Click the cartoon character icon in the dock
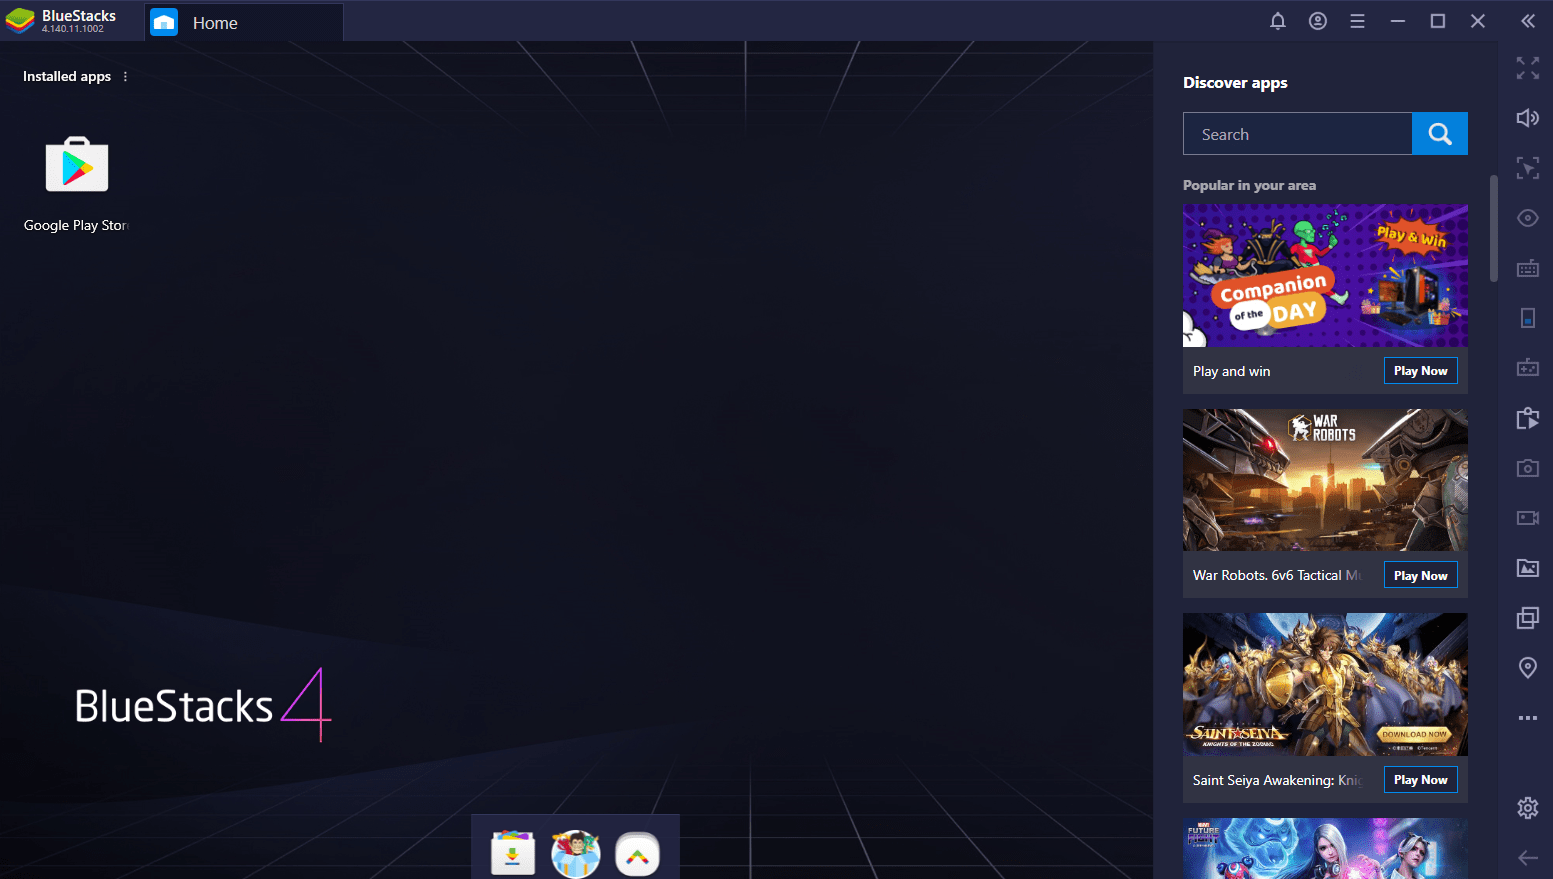Viewport: 1553px width, 879px height. (575, 854)
